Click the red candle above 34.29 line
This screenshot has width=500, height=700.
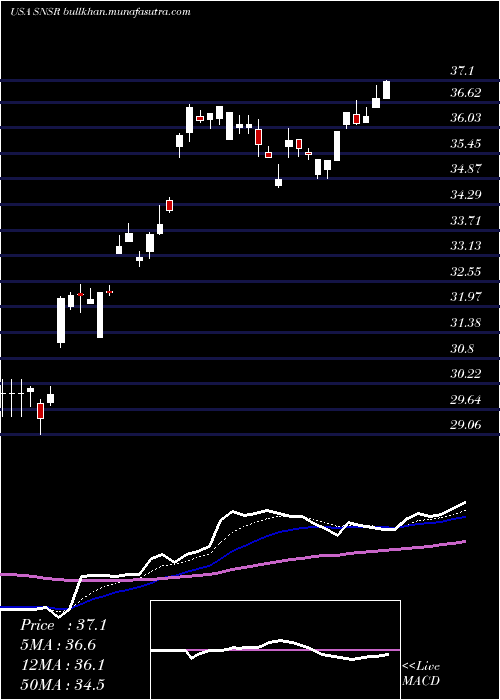pos(170,205)
